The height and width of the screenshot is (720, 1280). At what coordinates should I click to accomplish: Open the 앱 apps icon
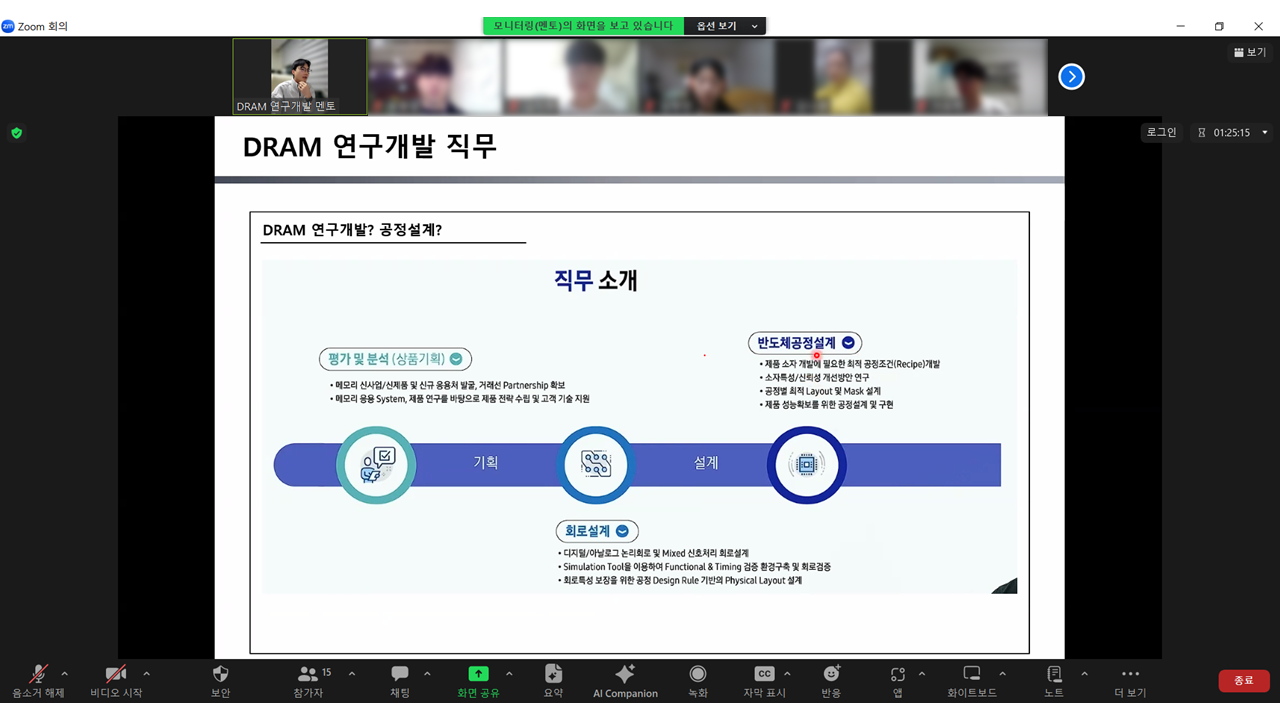[x=898, y=674]
